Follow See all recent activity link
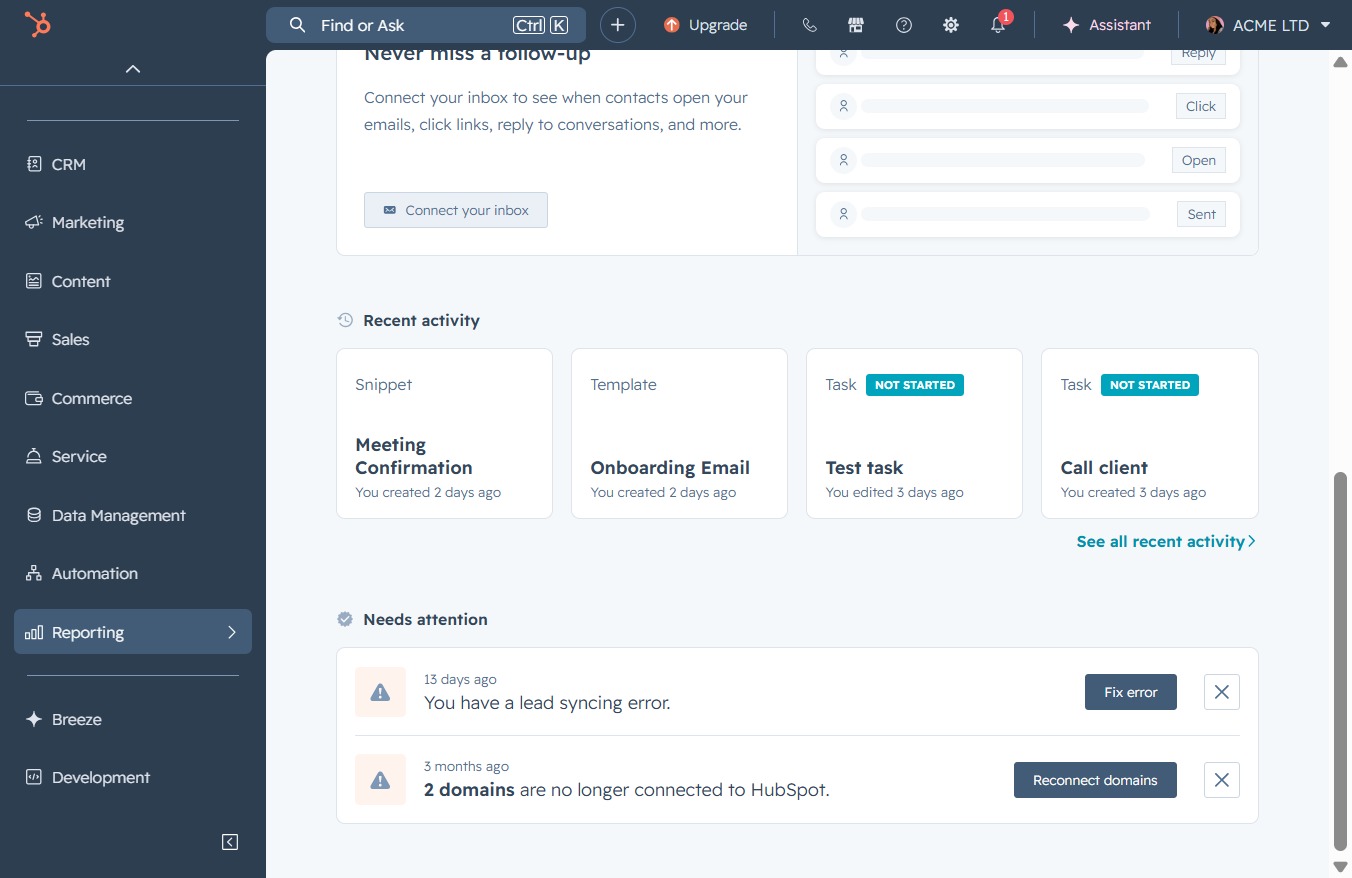Screen dimensions: 1352x878 pyautogui.click(x=1166, y=541)
